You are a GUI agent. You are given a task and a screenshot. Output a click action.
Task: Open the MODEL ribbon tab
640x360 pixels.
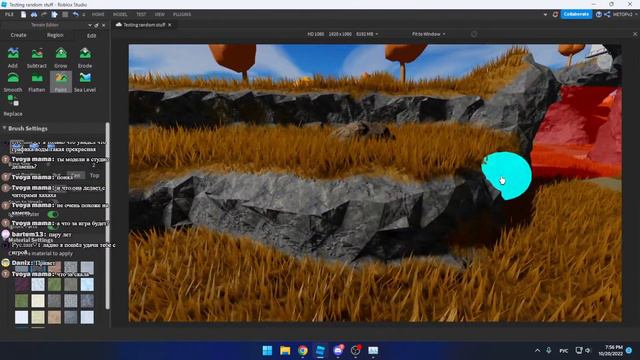pyautogui.click(x=120, y=14)
